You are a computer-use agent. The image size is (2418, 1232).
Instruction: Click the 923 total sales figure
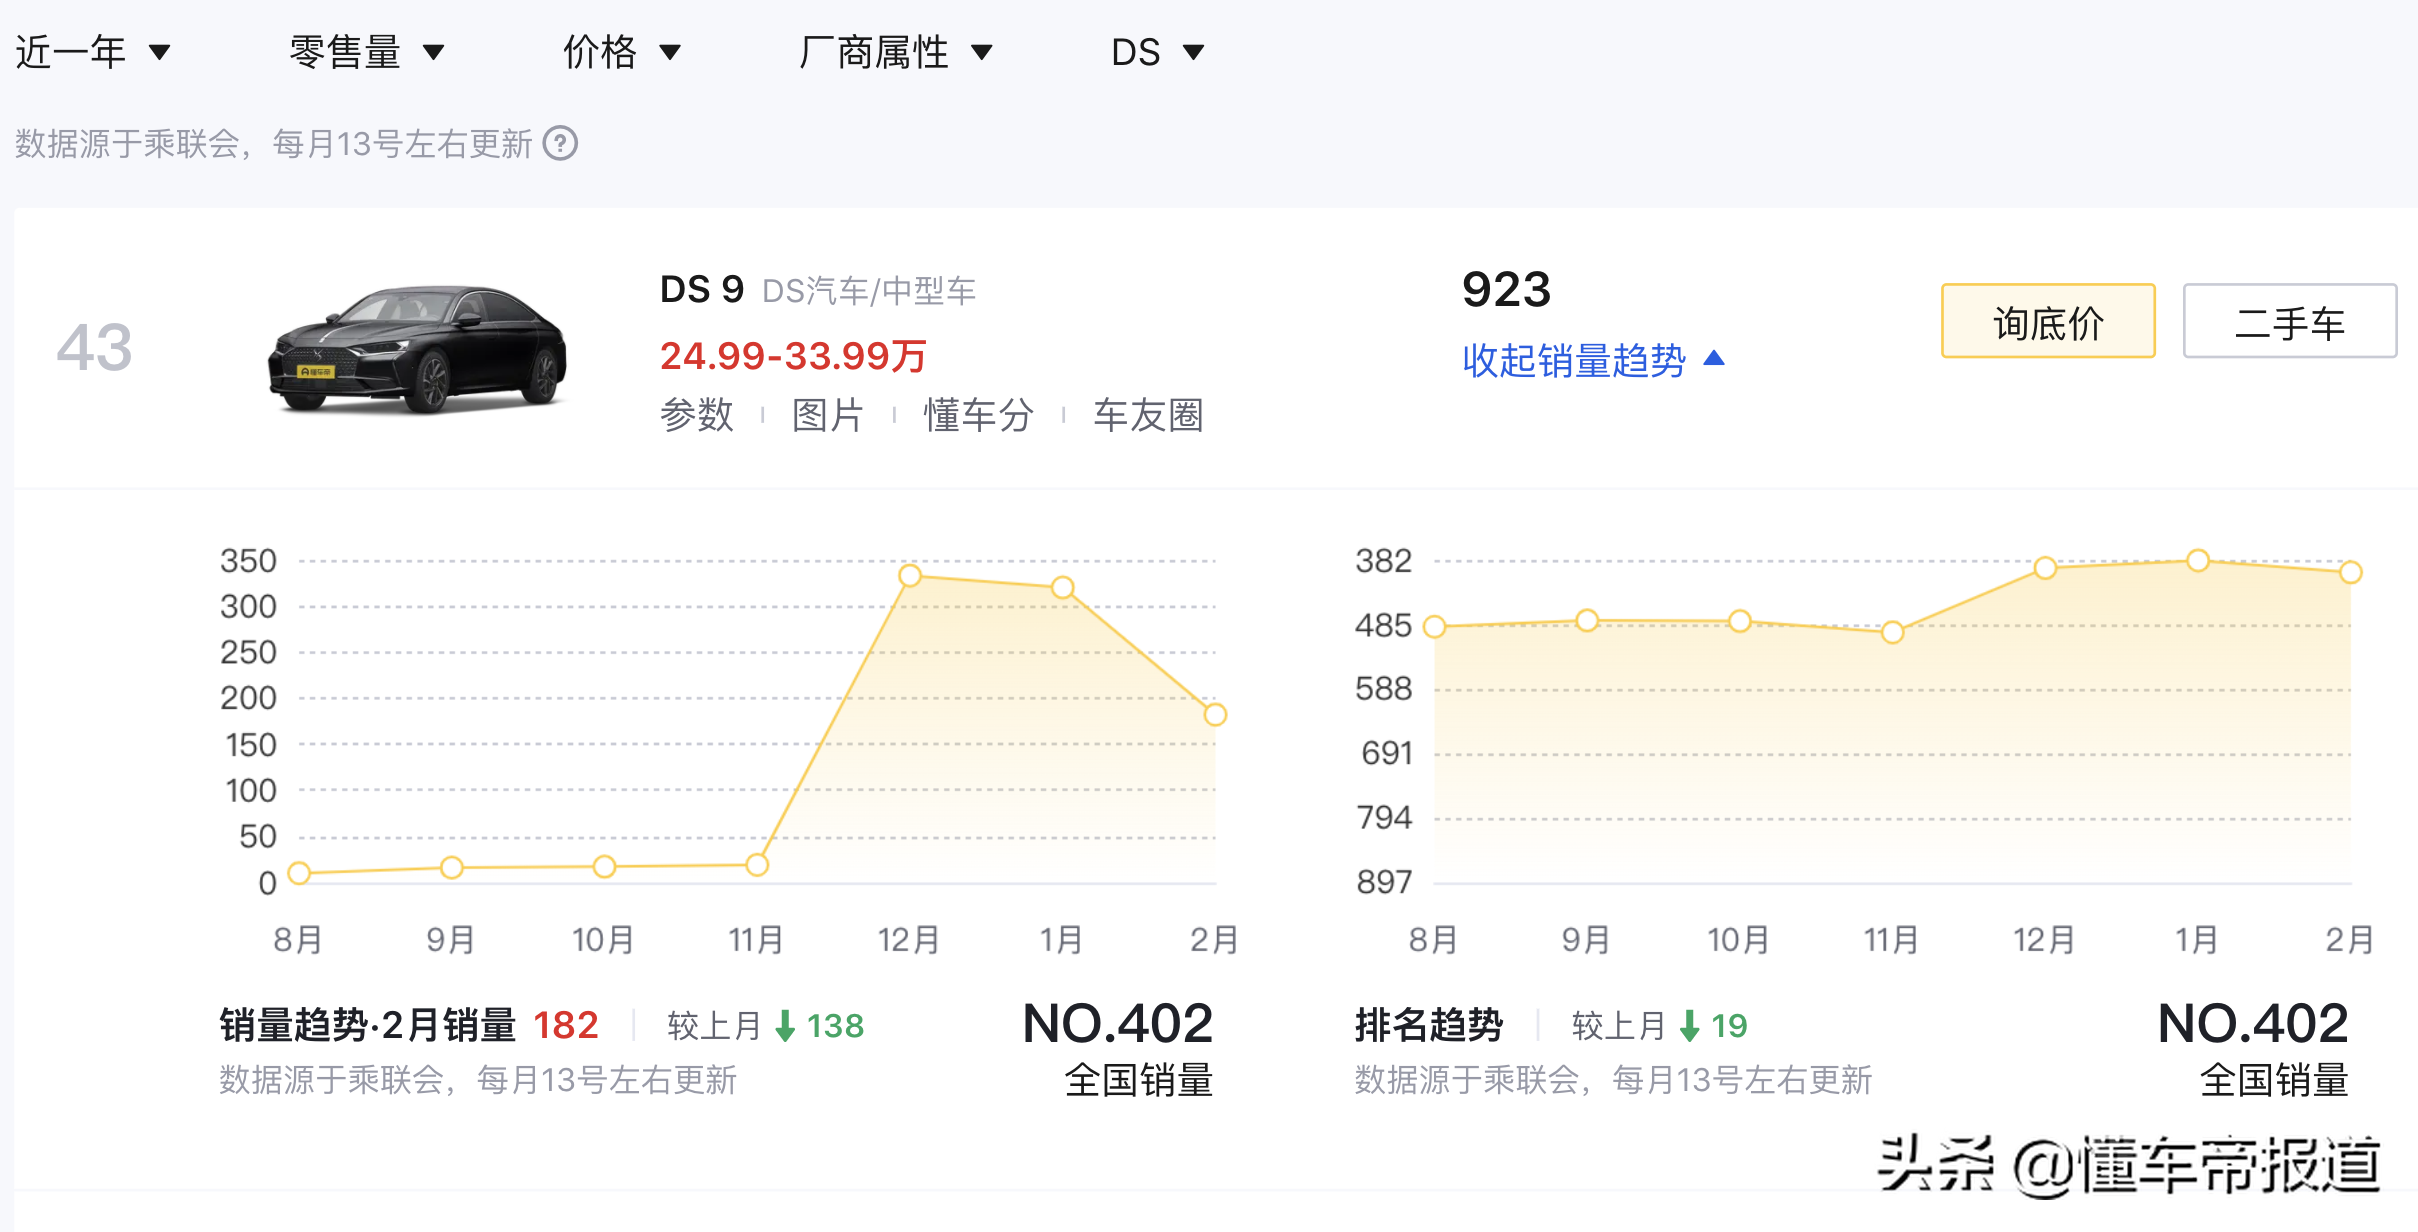click(1506, 290)
